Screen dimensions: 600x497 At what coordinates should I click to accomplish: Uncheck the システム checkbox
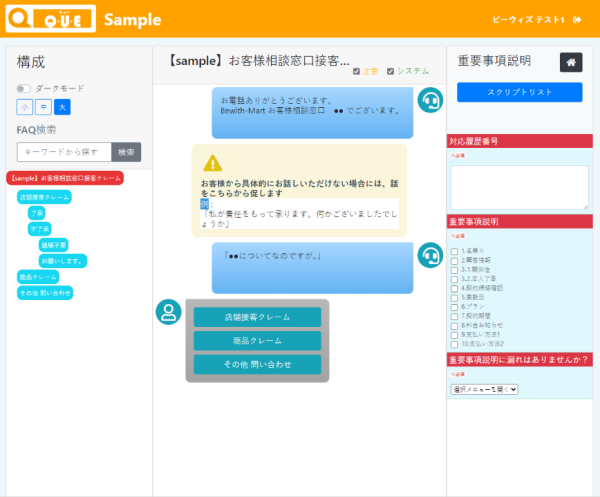point(390,72)
